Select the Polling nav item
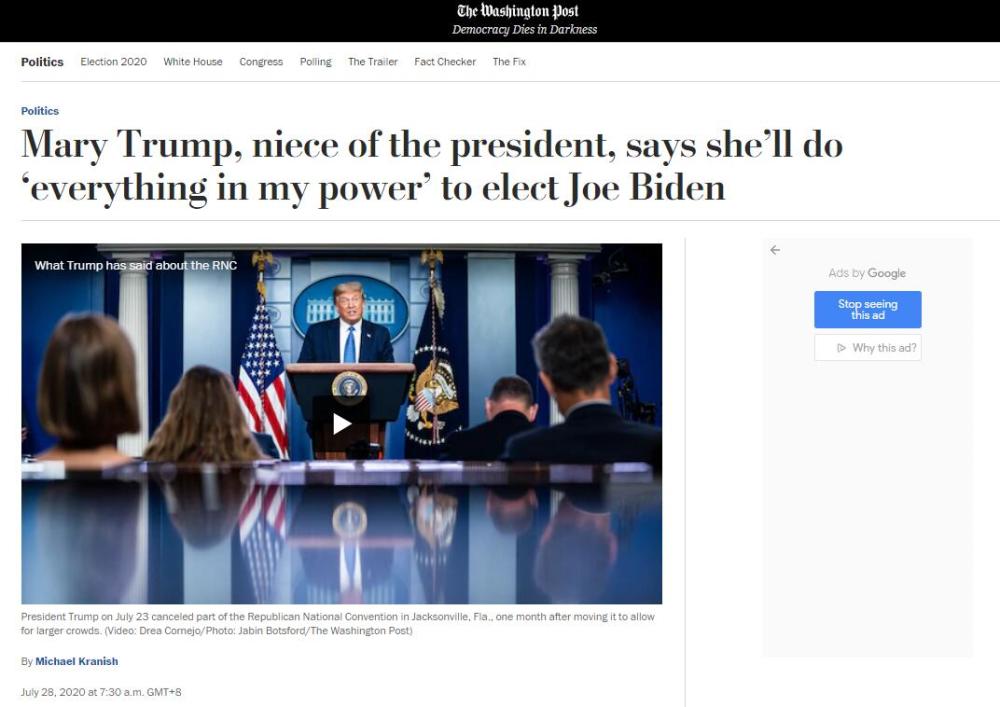1000x707 pixels. click(x=316, y=62)
